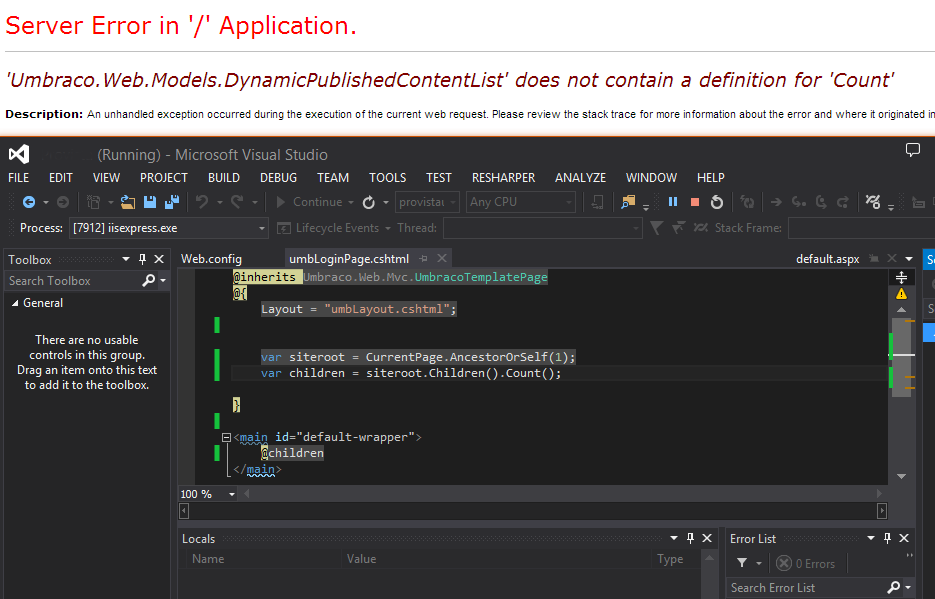Viewport: 935px width, 599px height.
Task: Open the feedback speech bubble icon
Action: pos(912,150)
